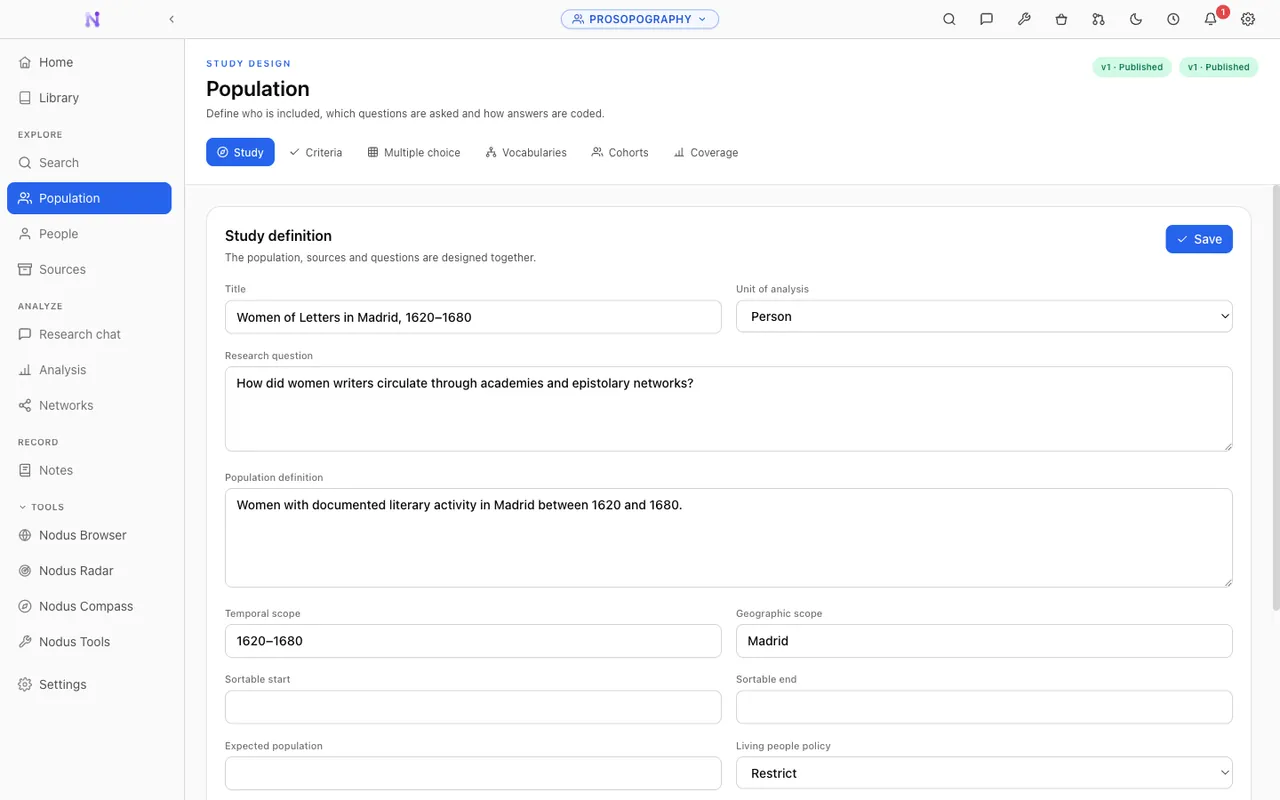
Task: Open settings via the top bar gear icon
Action: (1248, 19)
